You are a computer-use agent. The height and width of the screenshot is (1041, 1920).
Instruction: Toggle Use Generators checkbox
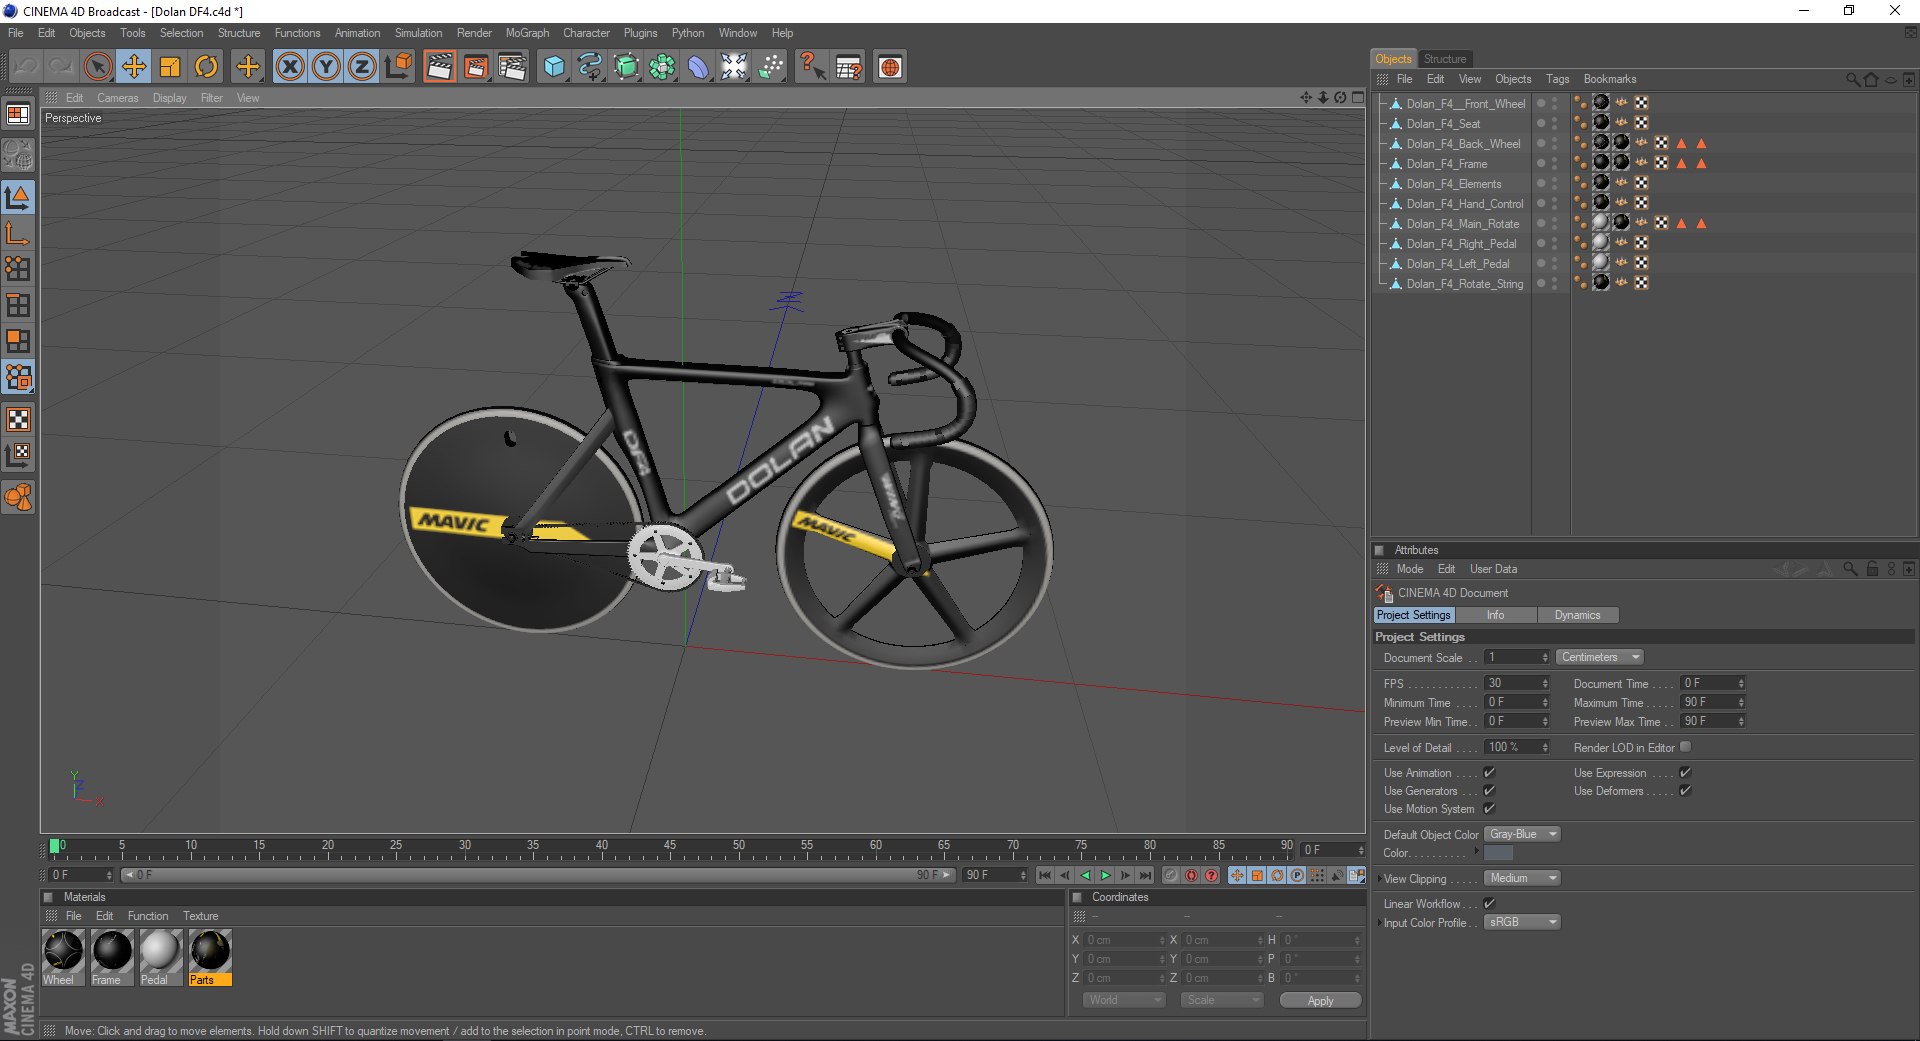pos(1489,790)
